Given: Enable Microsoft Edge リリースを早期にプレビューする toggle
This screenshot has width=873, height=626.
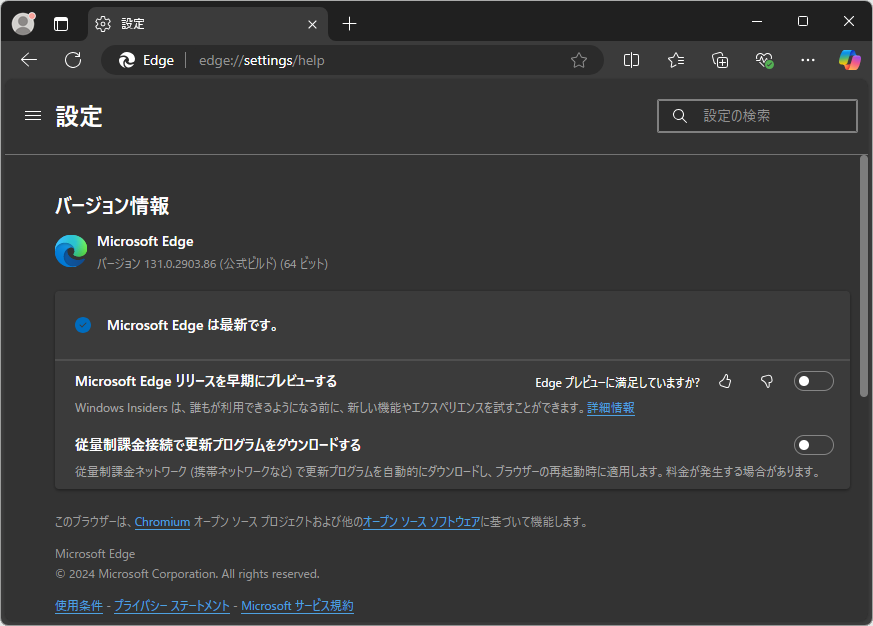Looking at the screenshot, I should point(813,380).
